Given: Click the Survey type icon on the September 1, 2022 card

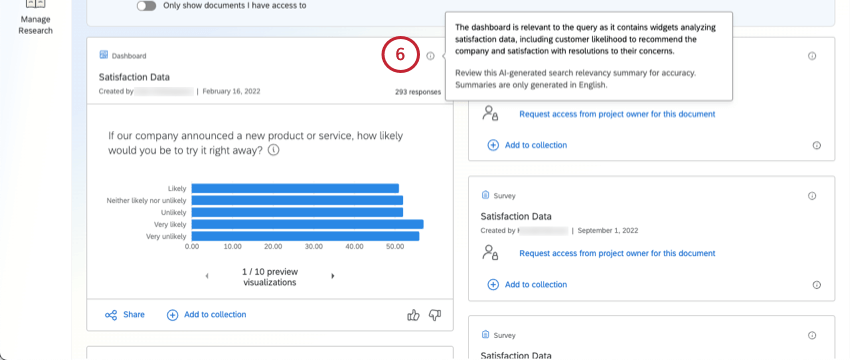Looking at the screenshot, I should tap(485, 195).
